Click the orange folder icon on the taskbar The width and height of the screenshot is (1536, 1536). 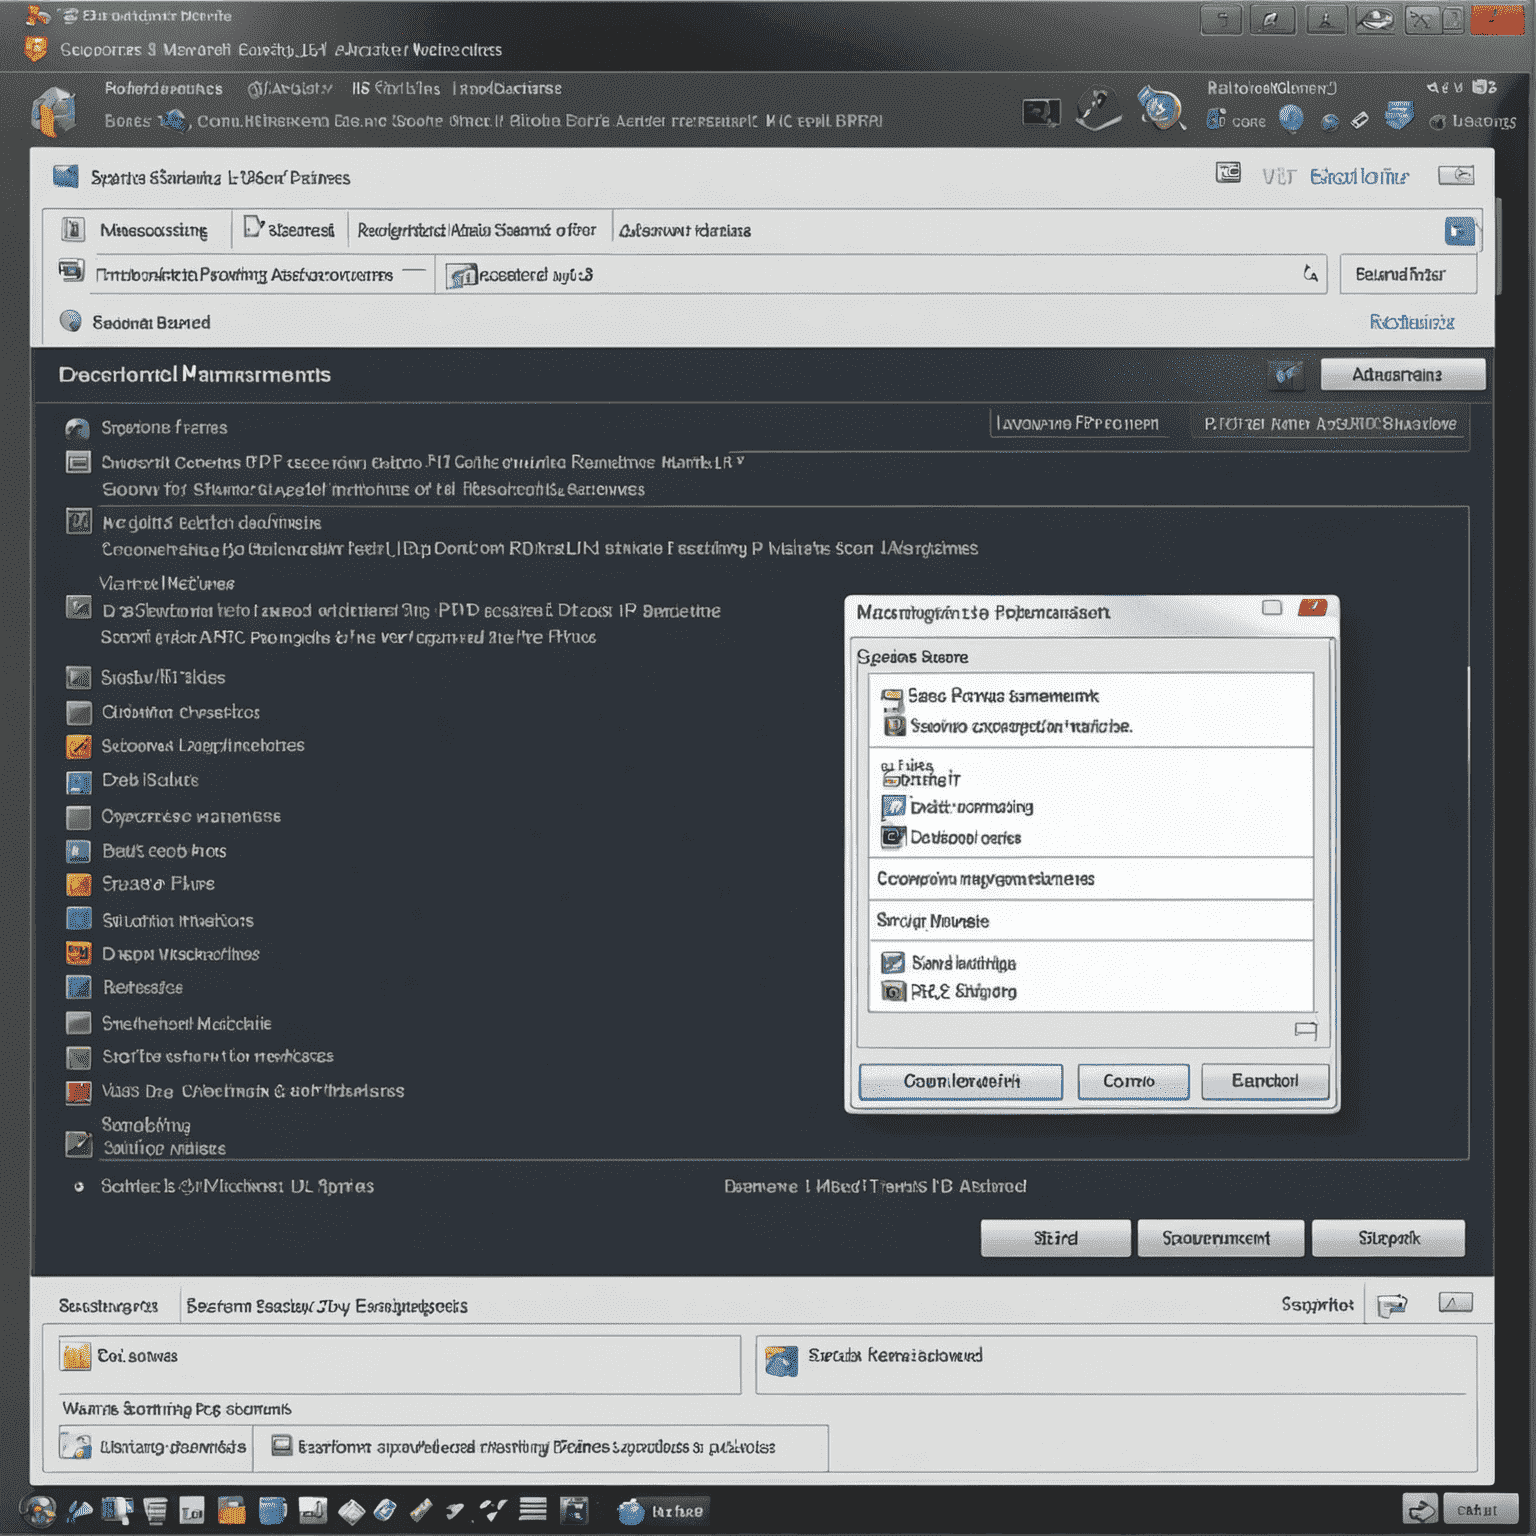point(232,1510)
